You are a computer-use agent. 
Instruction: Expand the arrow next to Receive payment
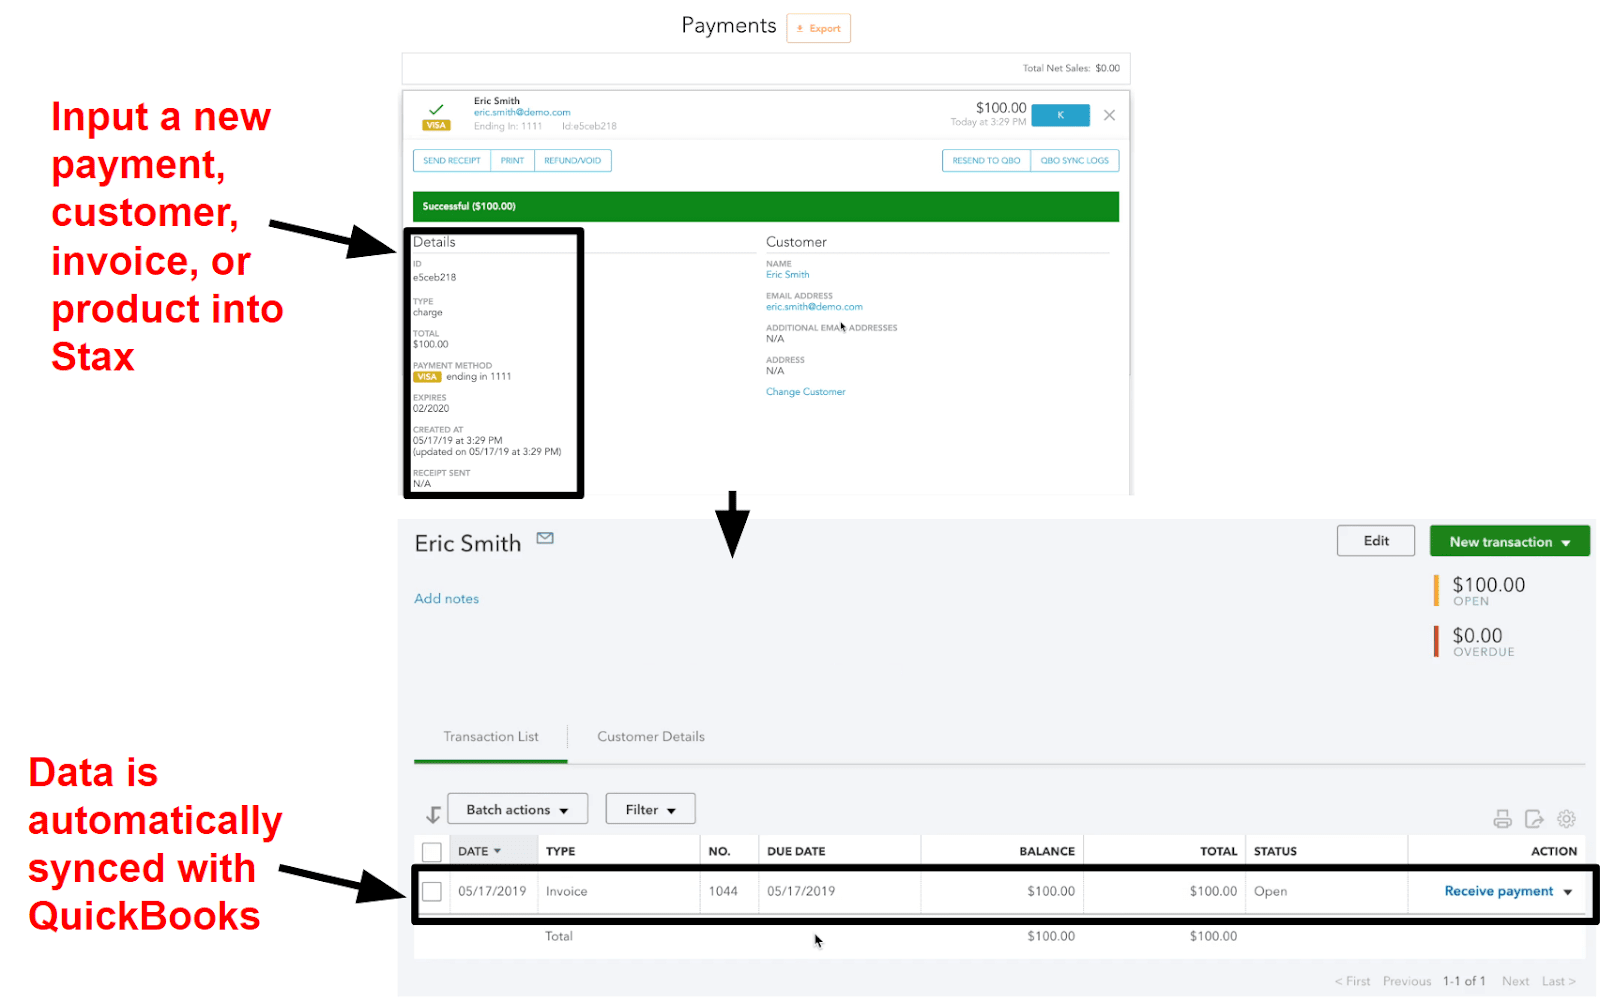1567,892
